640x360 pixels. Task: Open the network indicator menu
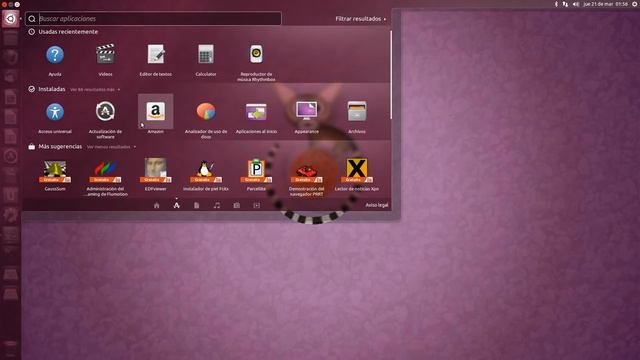pyautogui.click(x=565, y=4)
